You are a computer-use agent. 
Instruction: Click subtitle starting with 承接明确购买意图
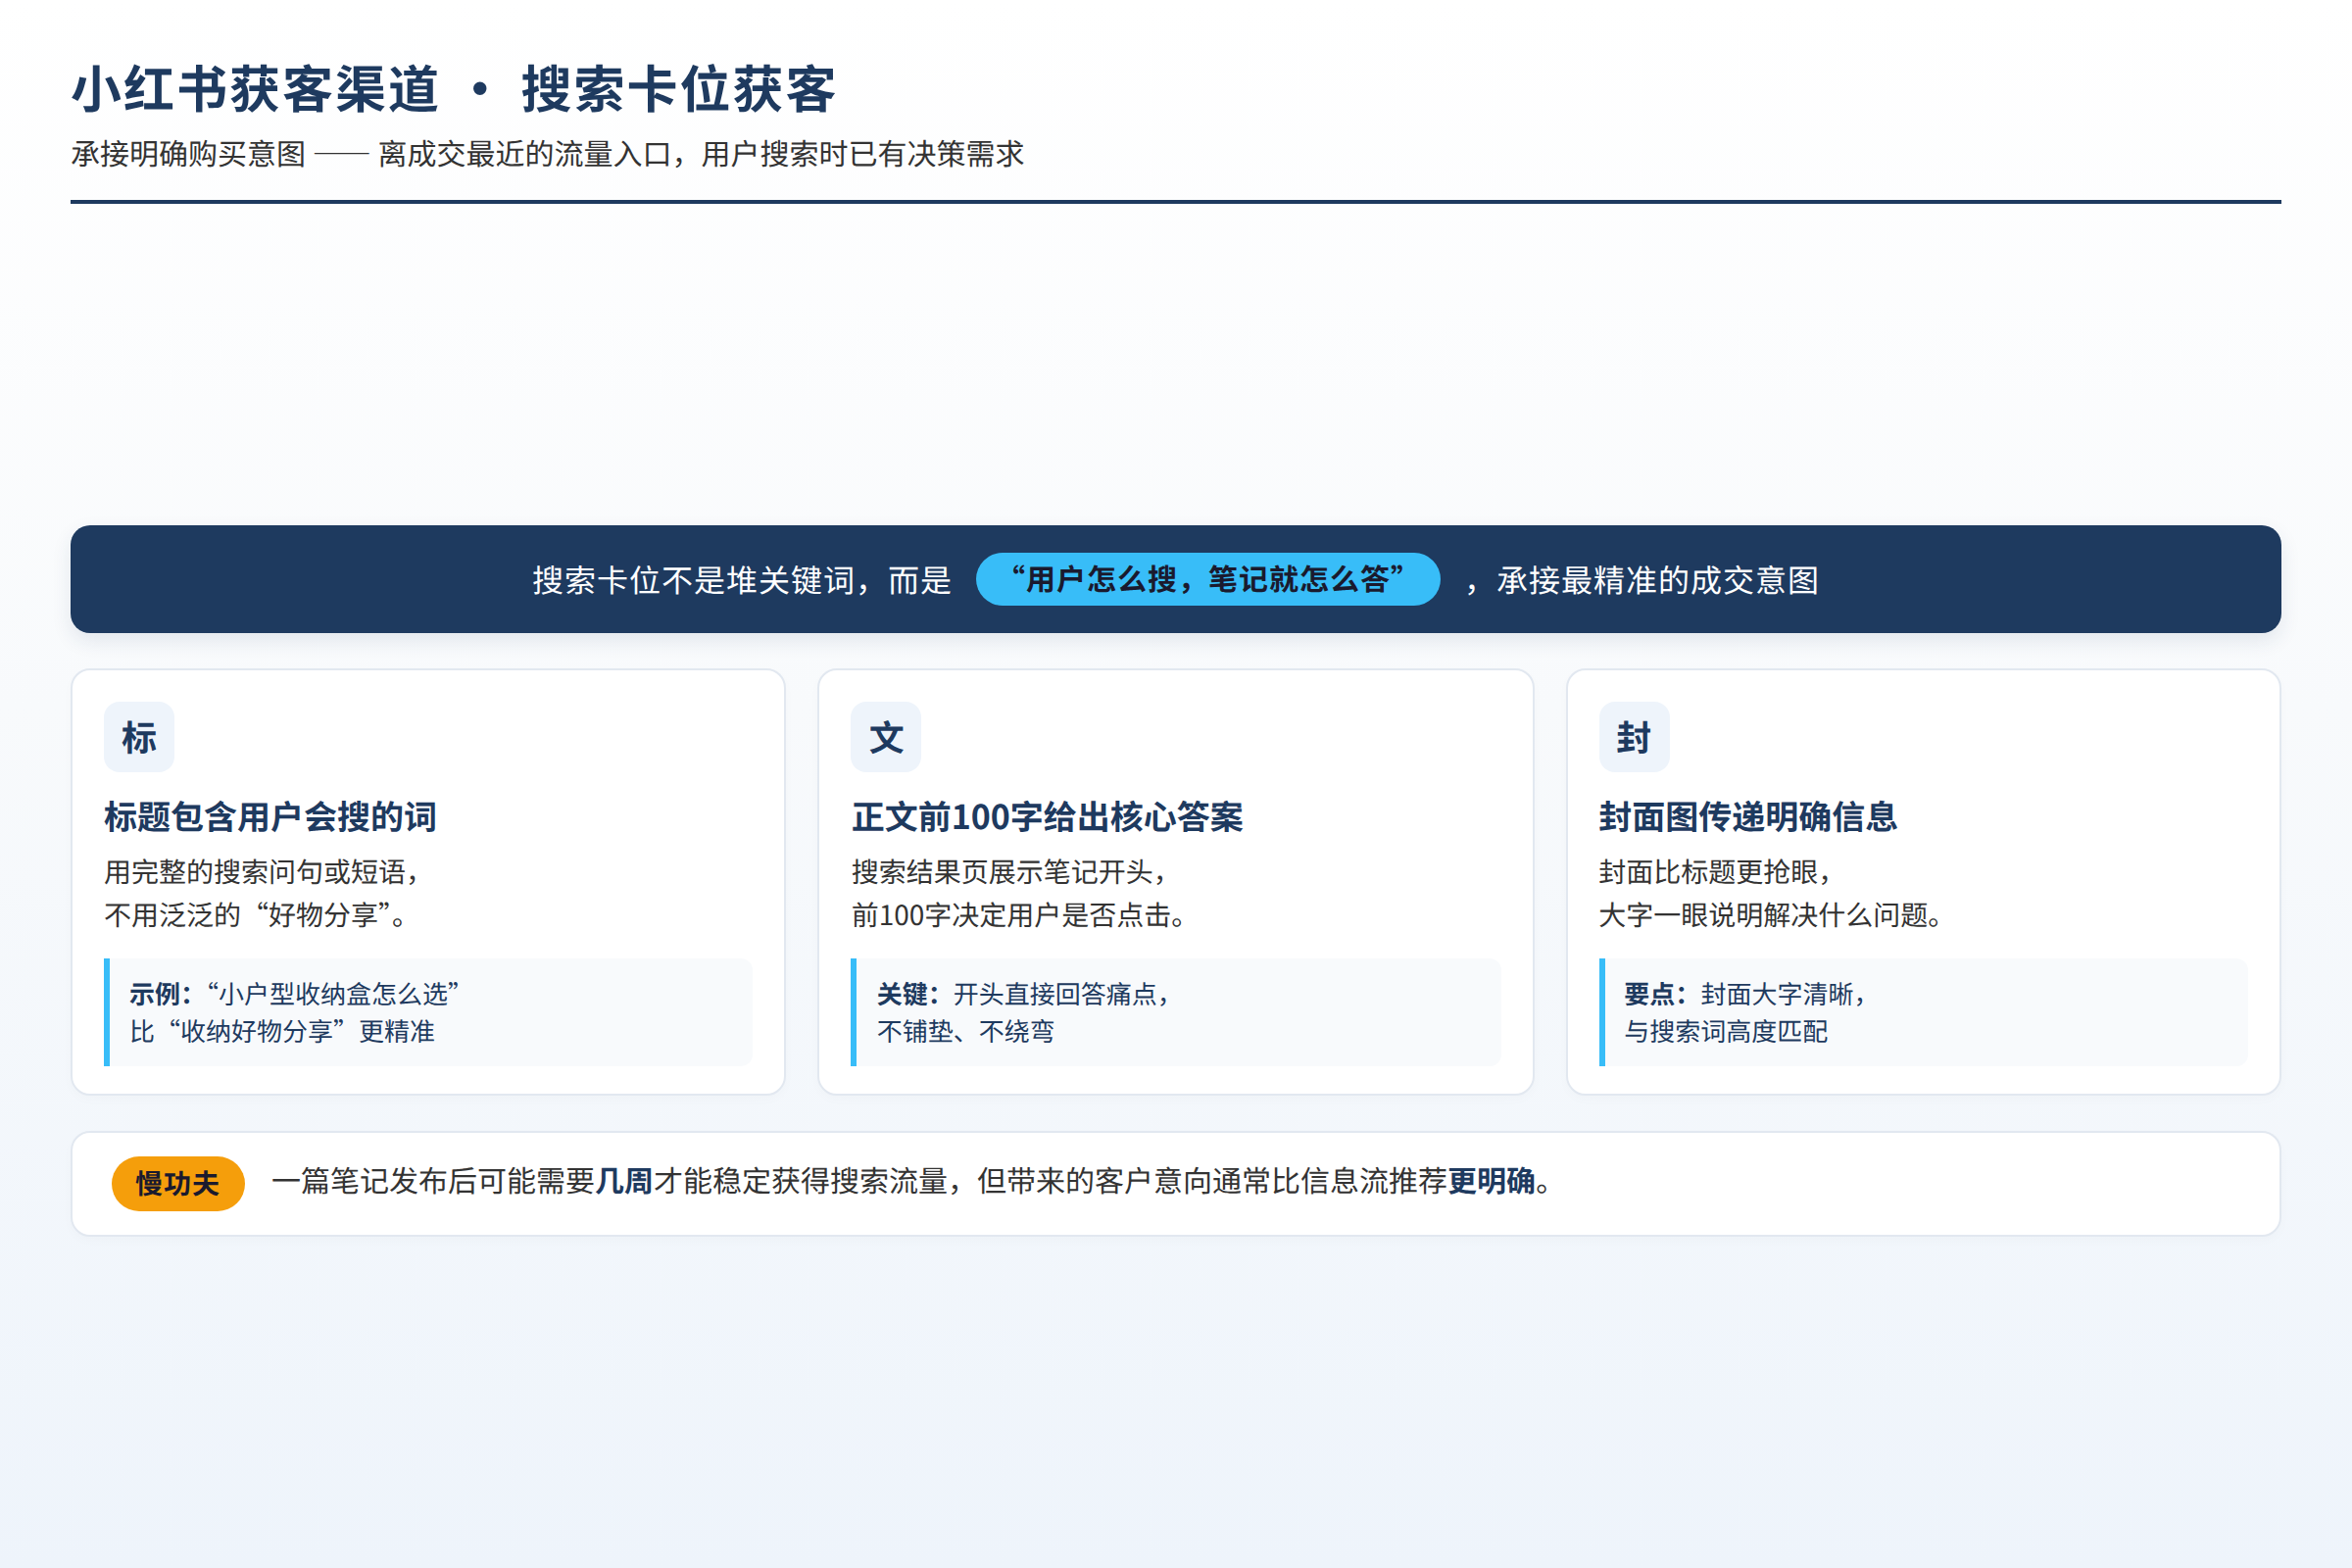point(548,154)
